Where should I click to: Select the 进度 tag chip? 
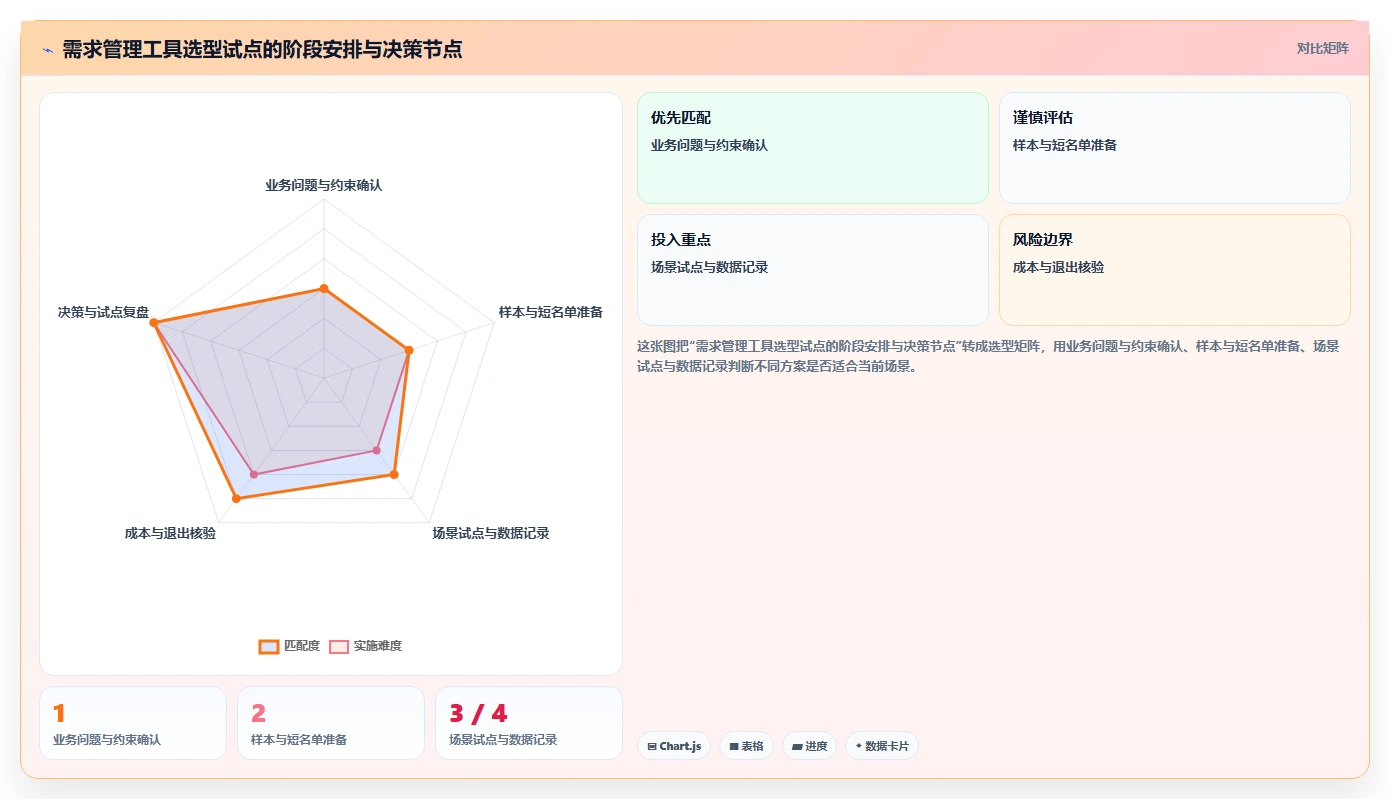click(809, 746)
